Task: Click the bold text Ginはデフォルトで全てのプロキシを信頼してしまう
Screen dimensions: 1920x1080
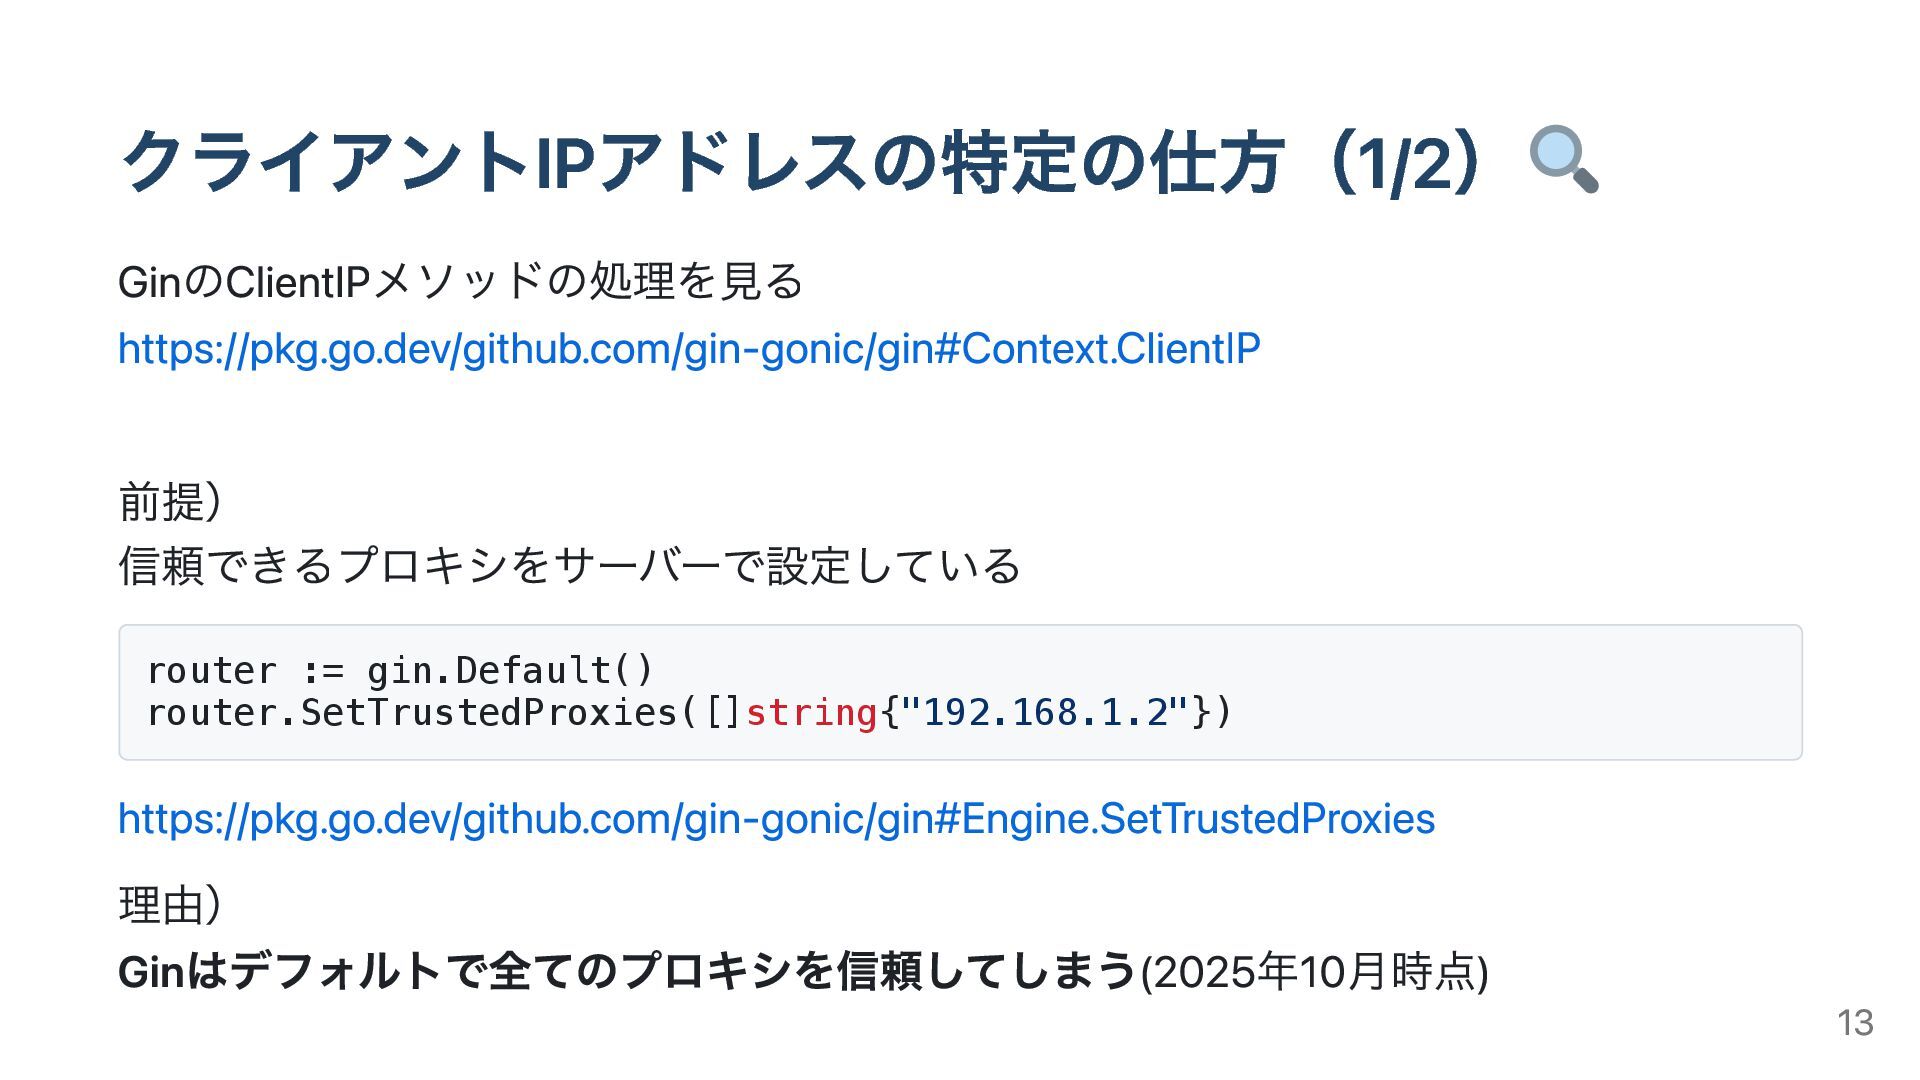Action: click(x=627, y=971)
